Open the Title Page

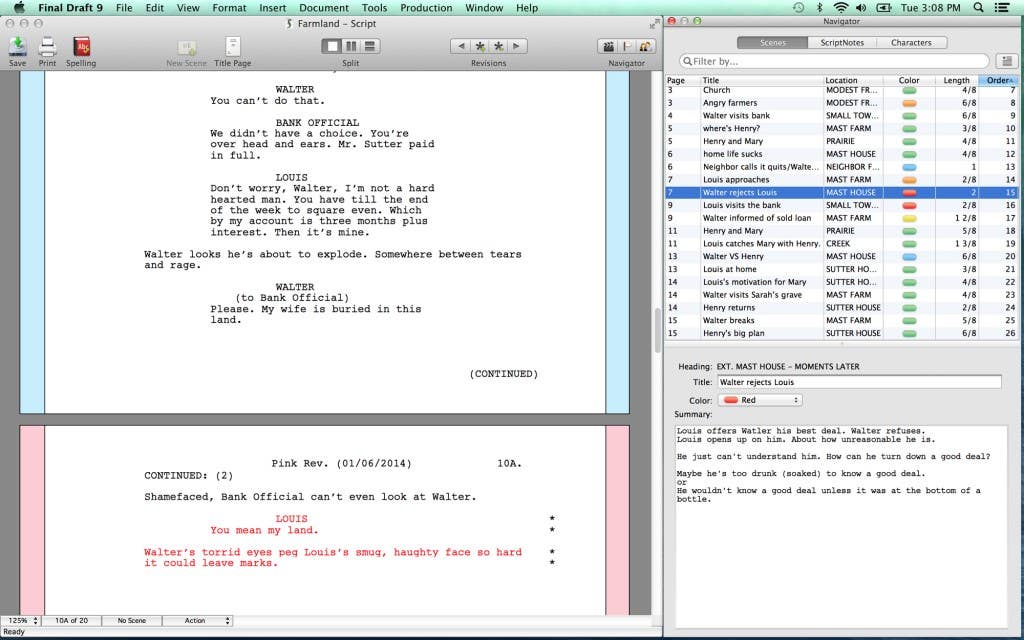click(x=233, y=47)
